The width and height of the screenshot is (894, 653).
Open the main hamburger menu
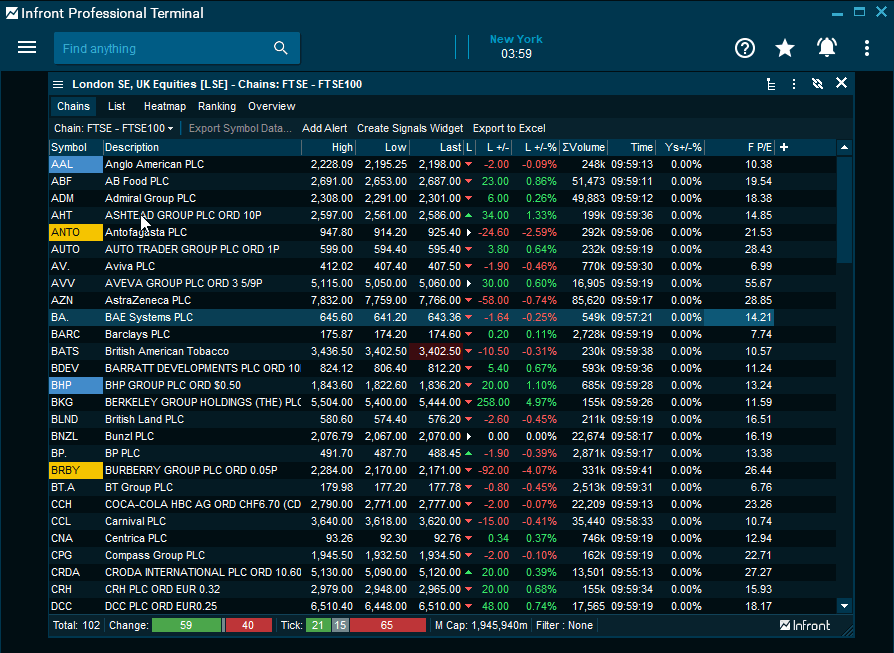27,48
